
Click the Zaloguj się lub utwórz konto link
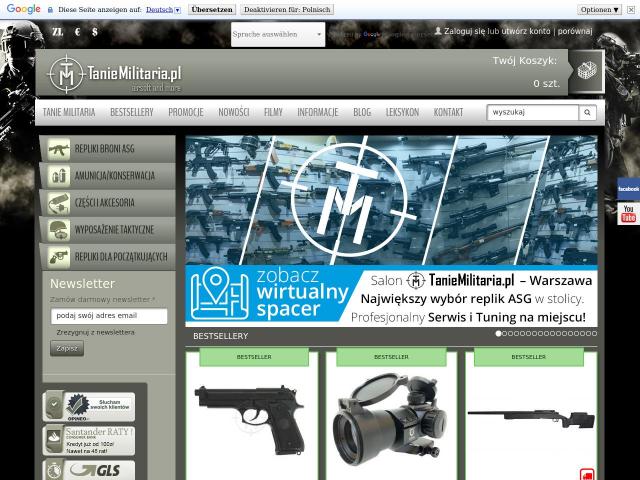click(x=497, y=31)
